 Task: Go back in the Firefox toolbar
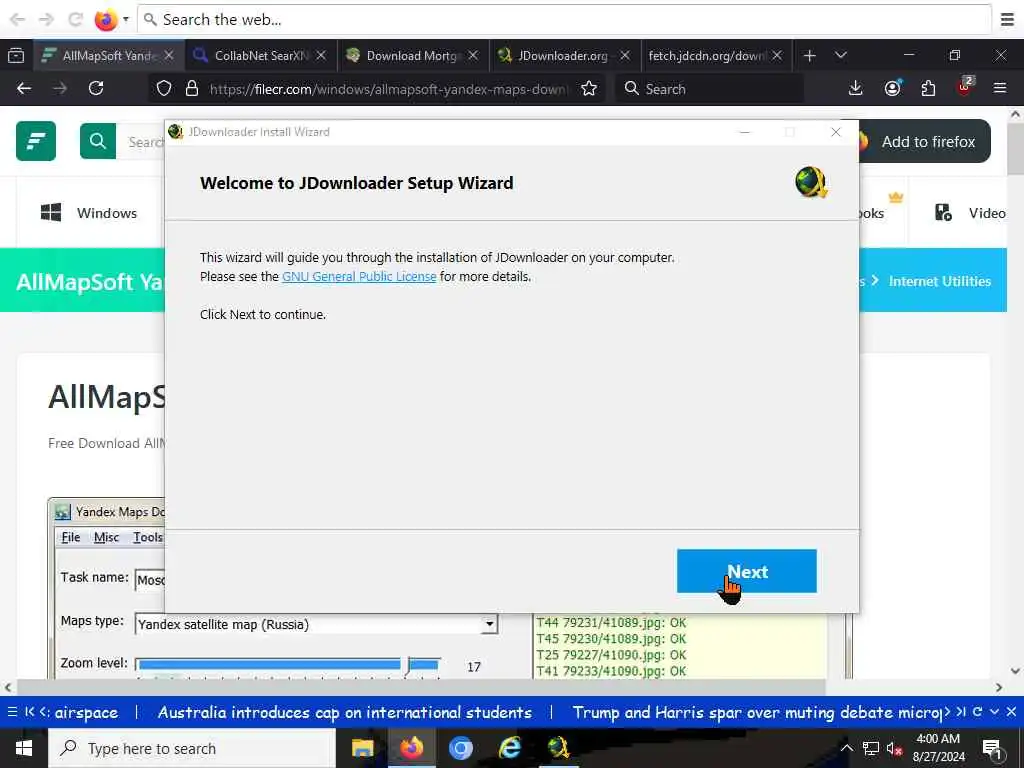[24, 88]
